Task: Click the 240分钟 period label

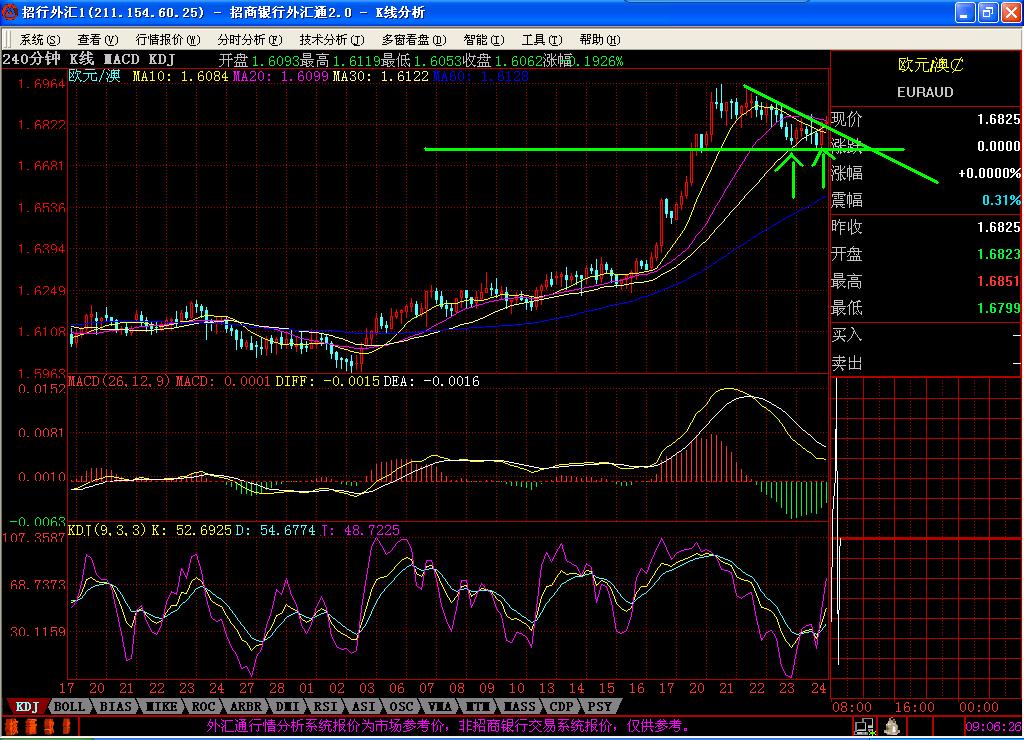Action: pyautogui.click(x=31, y=59)
